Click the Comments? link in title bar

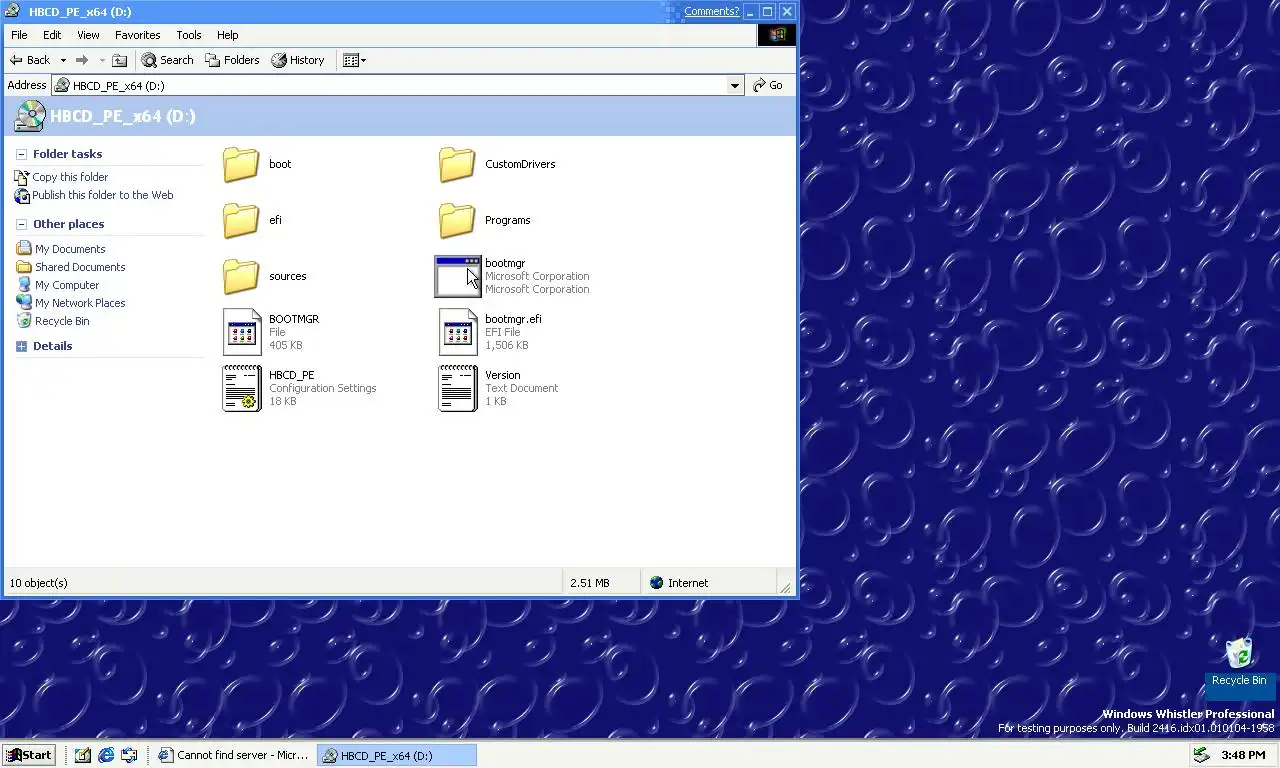click(711, 12)
